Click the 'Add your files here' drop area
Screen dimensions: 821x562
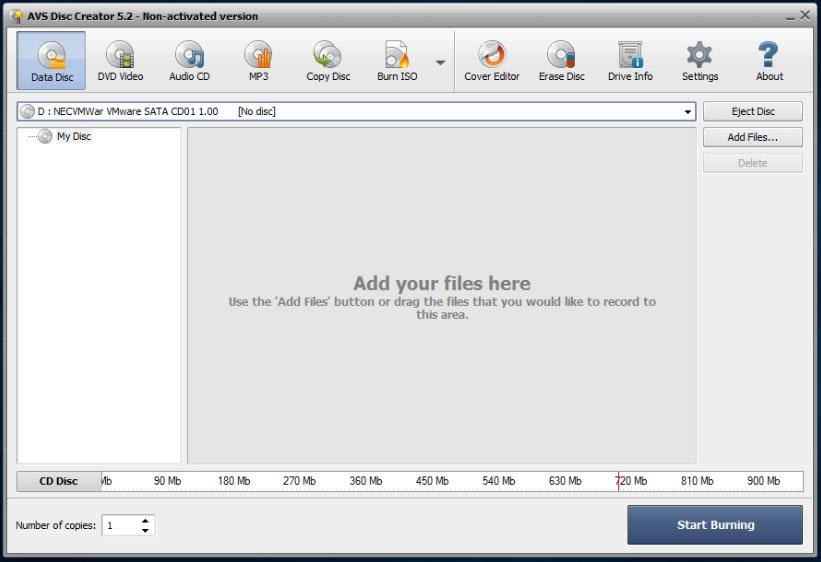point(442,295)
